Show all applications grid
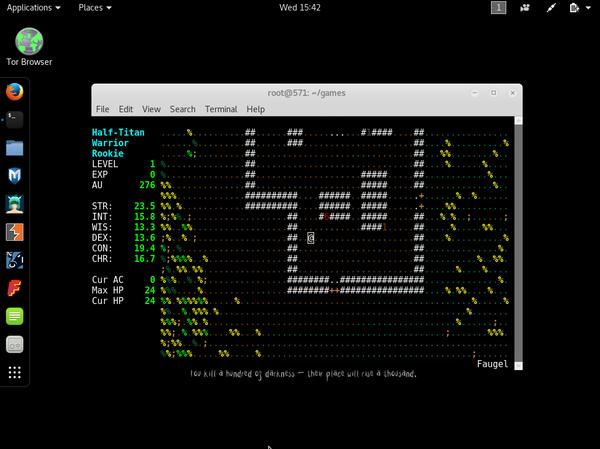This screenshot has height=449, width=600. pyautogui.click(x=14, y=373)
